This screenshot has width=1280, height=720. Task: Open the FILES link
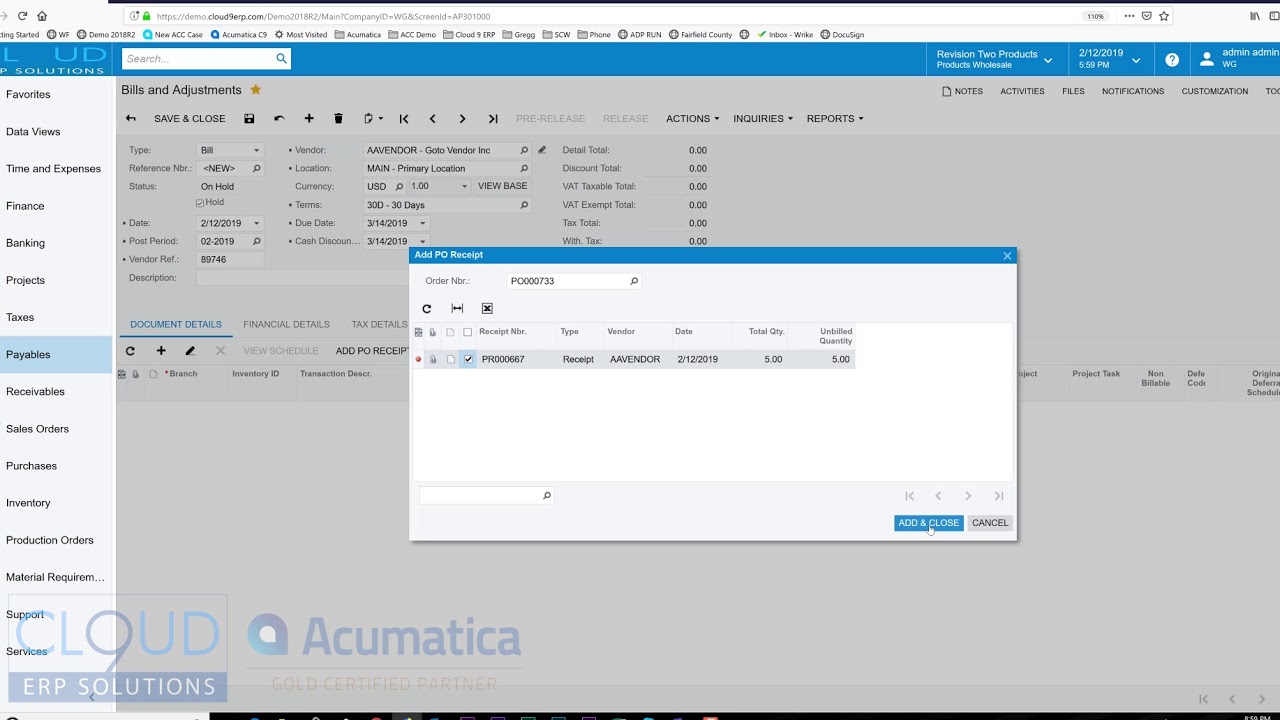click(x=1073, y=91)
